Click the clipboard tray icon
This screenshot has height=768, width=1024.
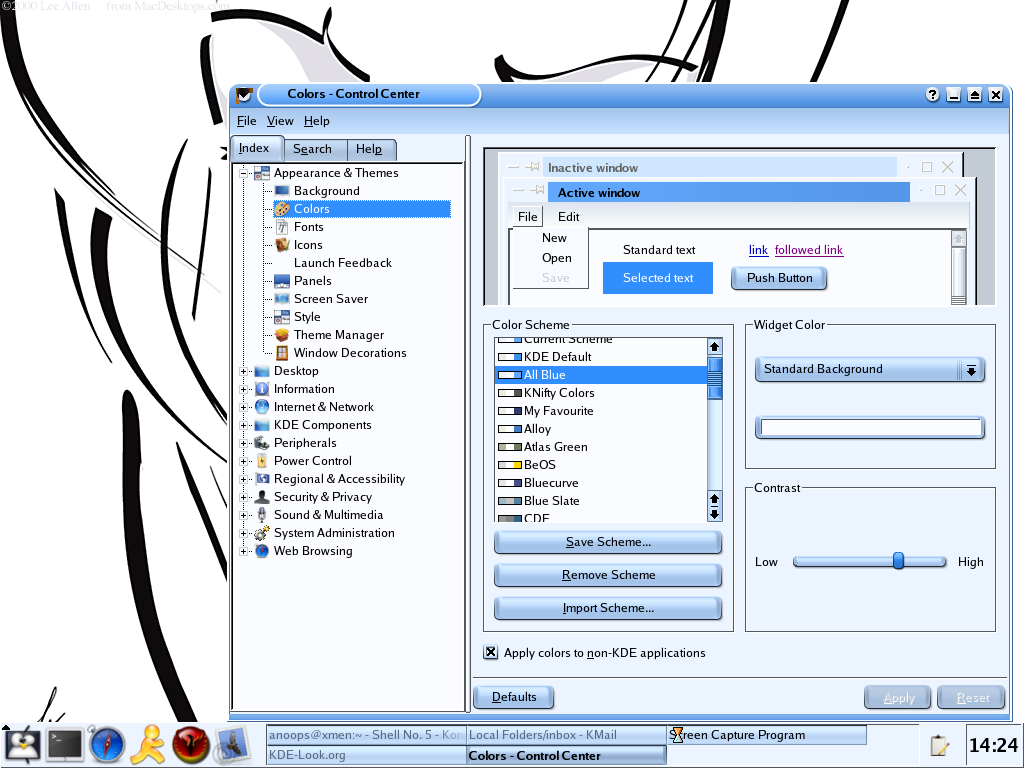pyautogui.click(x=939, y=745)
